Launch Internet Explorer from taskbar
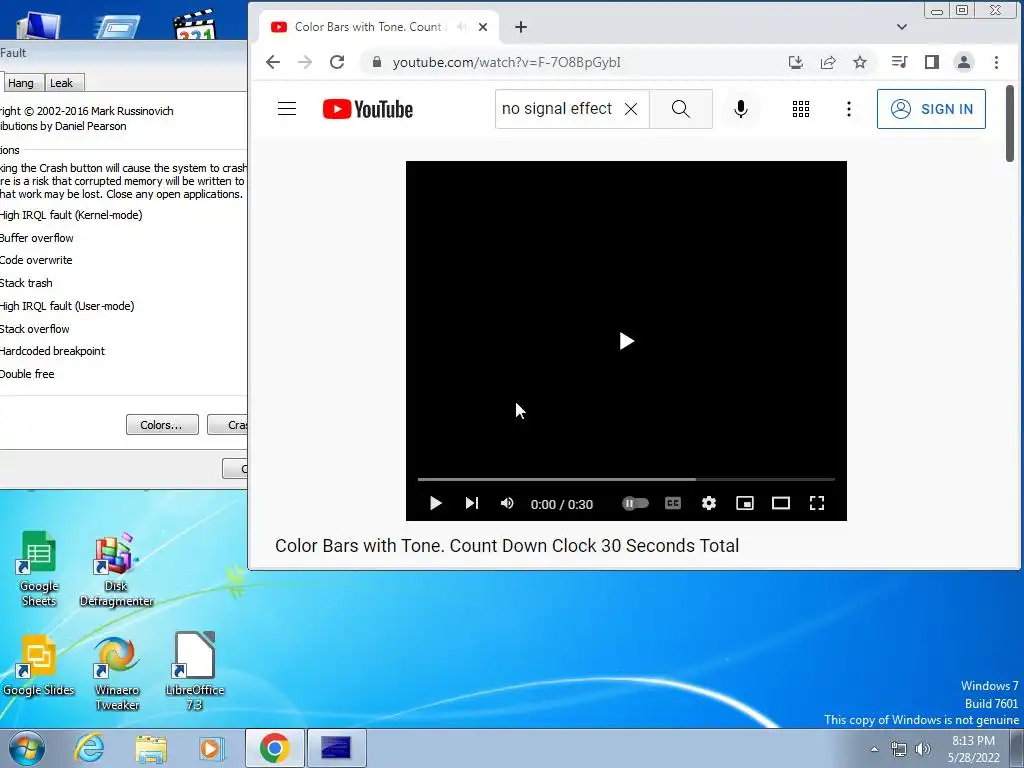Viewport: 1024px width, 768px height. pos(89,748)
